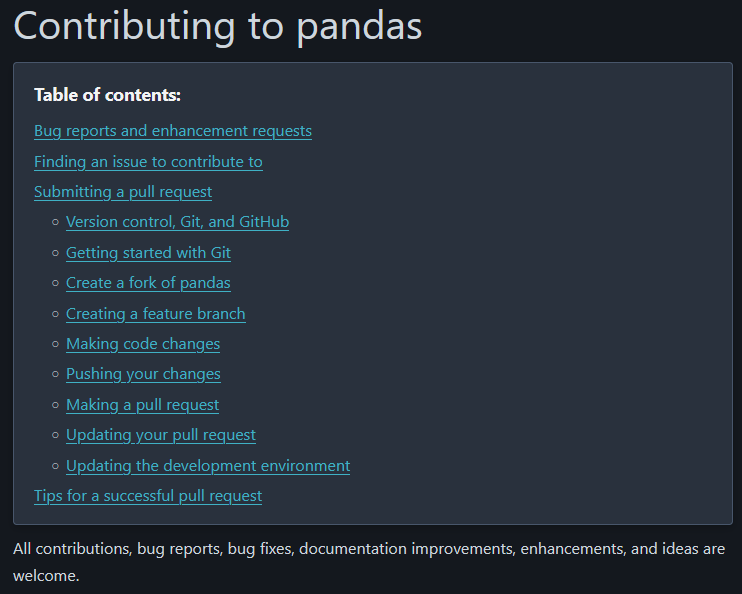This screenshot has height=594, width=742.
Task: Navigate to Creating a feature branch
Action: 156,313
